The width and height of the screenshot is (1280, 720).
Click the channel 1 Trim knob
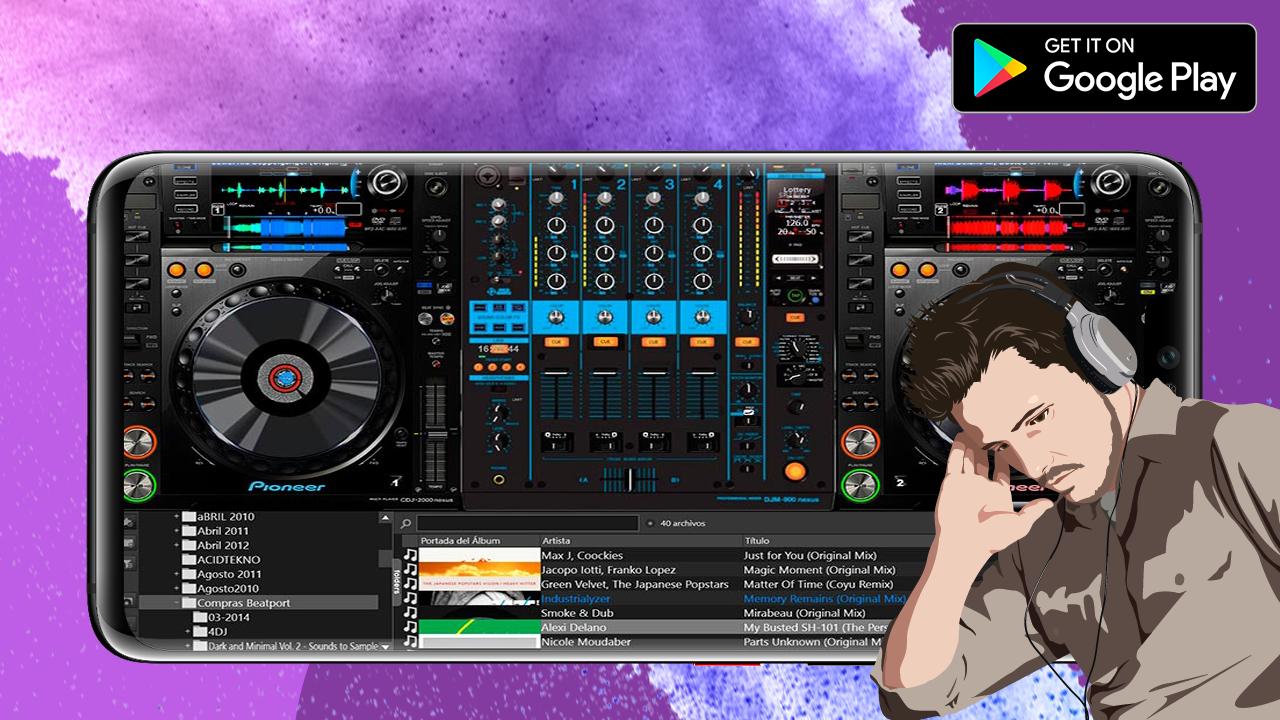coord(556,197)
